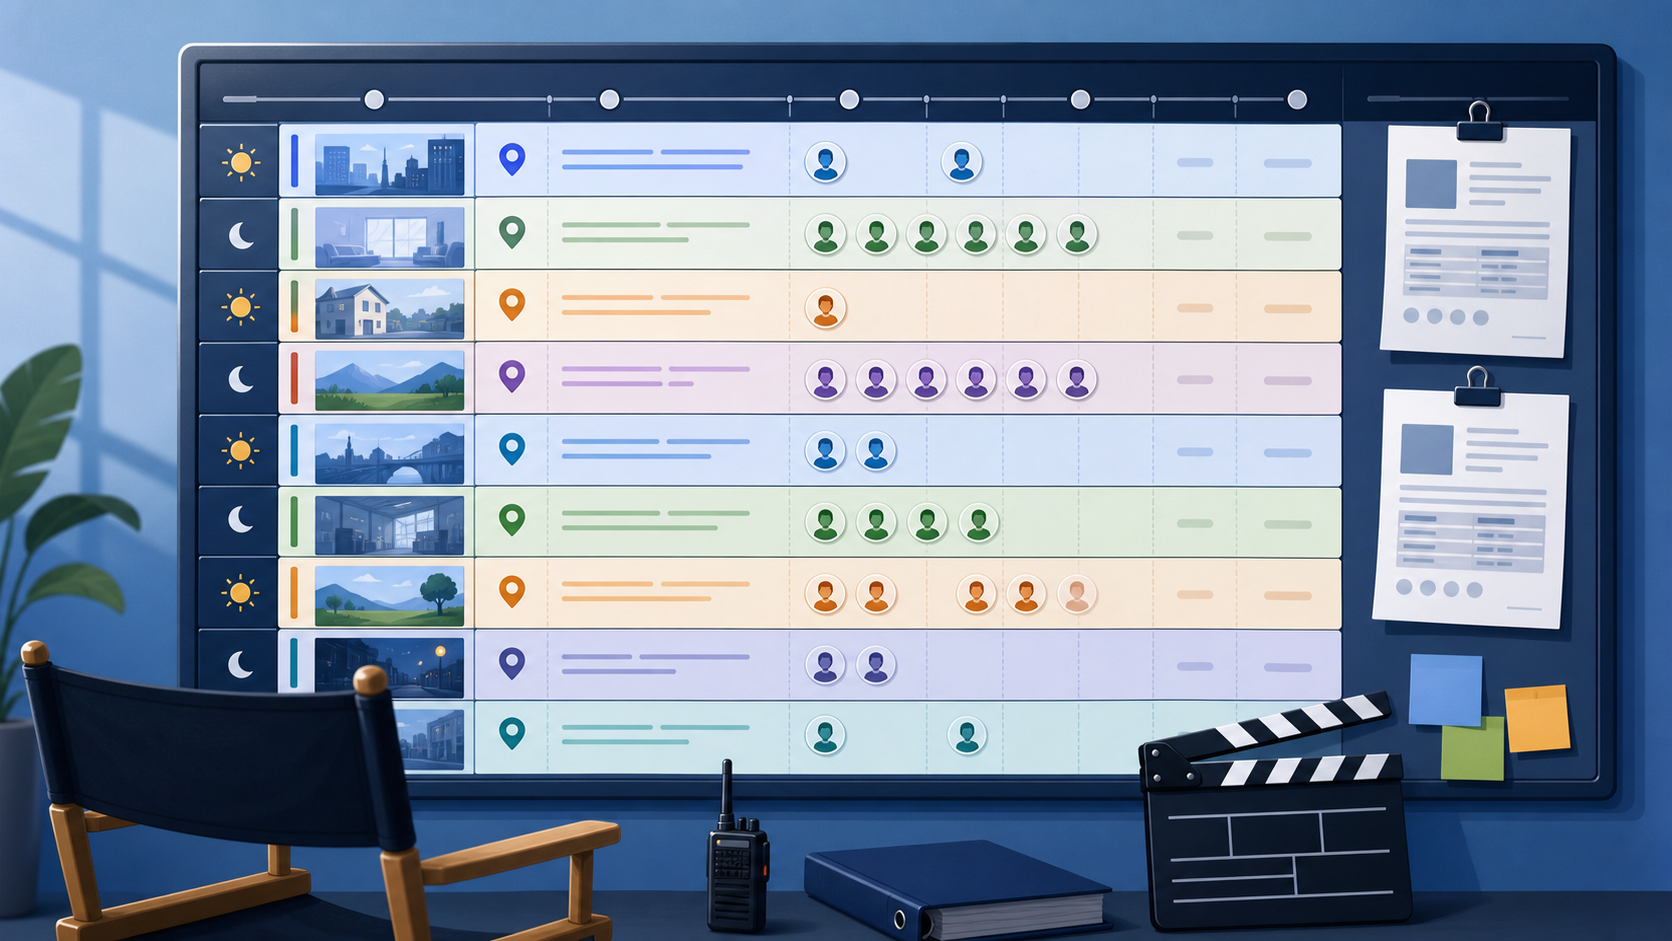Select the moon icon on the mountain scene row
This screenshot has width=1672, height=941.
click(x=241, y=379)
